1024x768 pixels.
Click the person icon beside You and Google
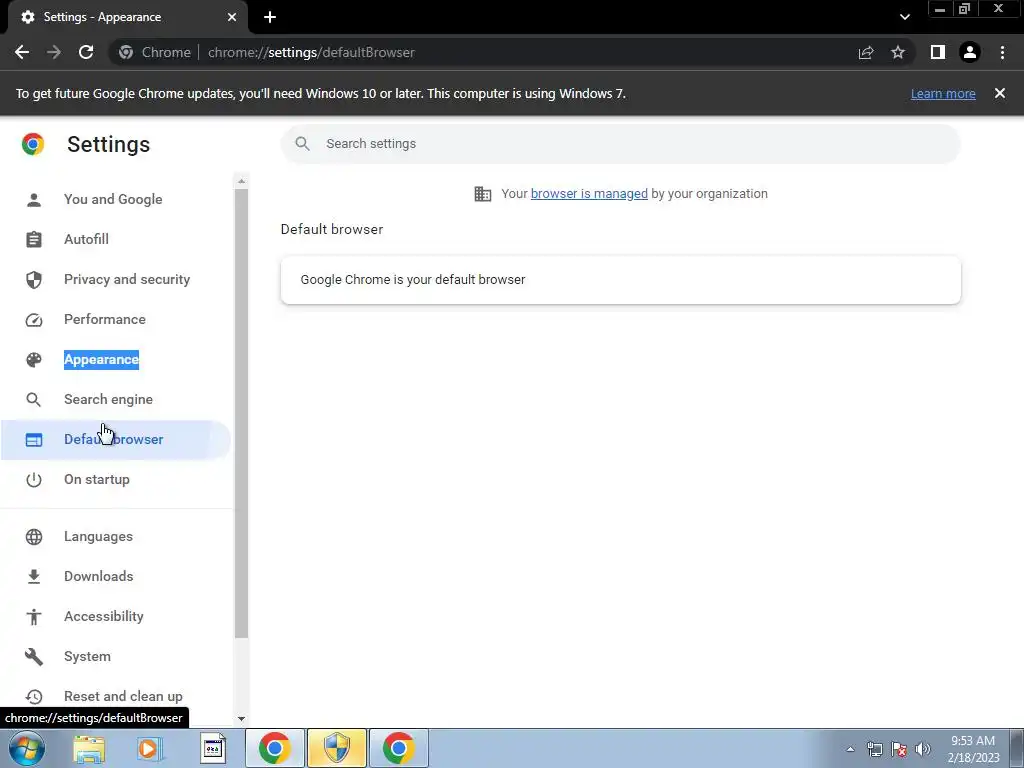(34, 199)
